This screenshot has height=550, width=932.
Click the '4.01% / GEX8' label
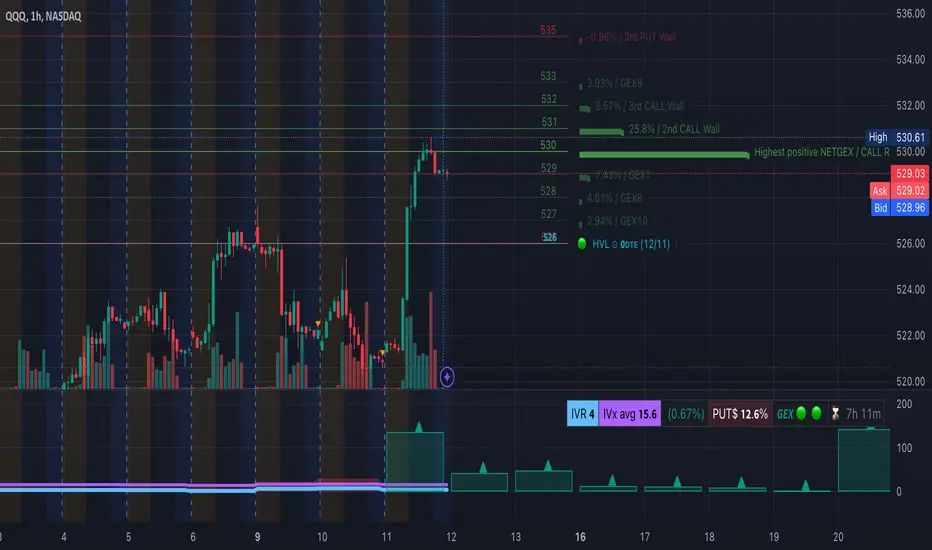(x=615, y=198)
